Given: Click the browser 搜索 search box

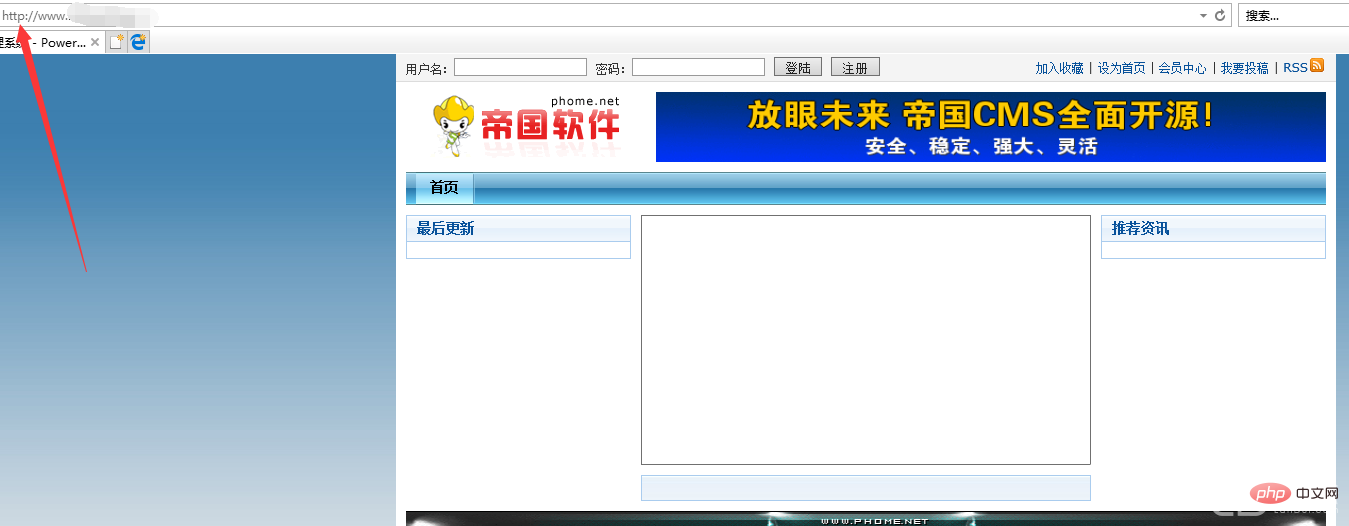Looking at the screenshot, I should [1290, 15].
